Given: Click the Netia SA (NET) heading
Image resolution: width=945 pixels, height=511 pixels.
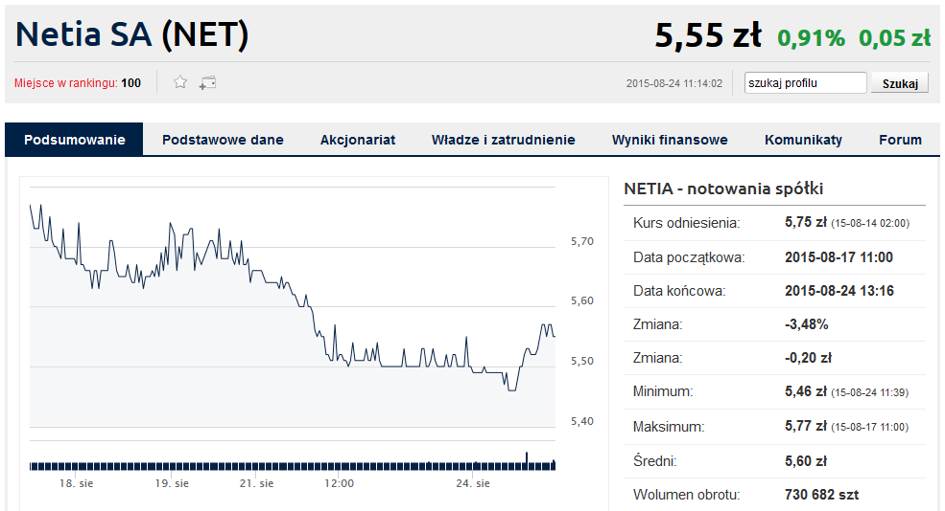Looking at the screenshot, I should click(x=132, y=34).
